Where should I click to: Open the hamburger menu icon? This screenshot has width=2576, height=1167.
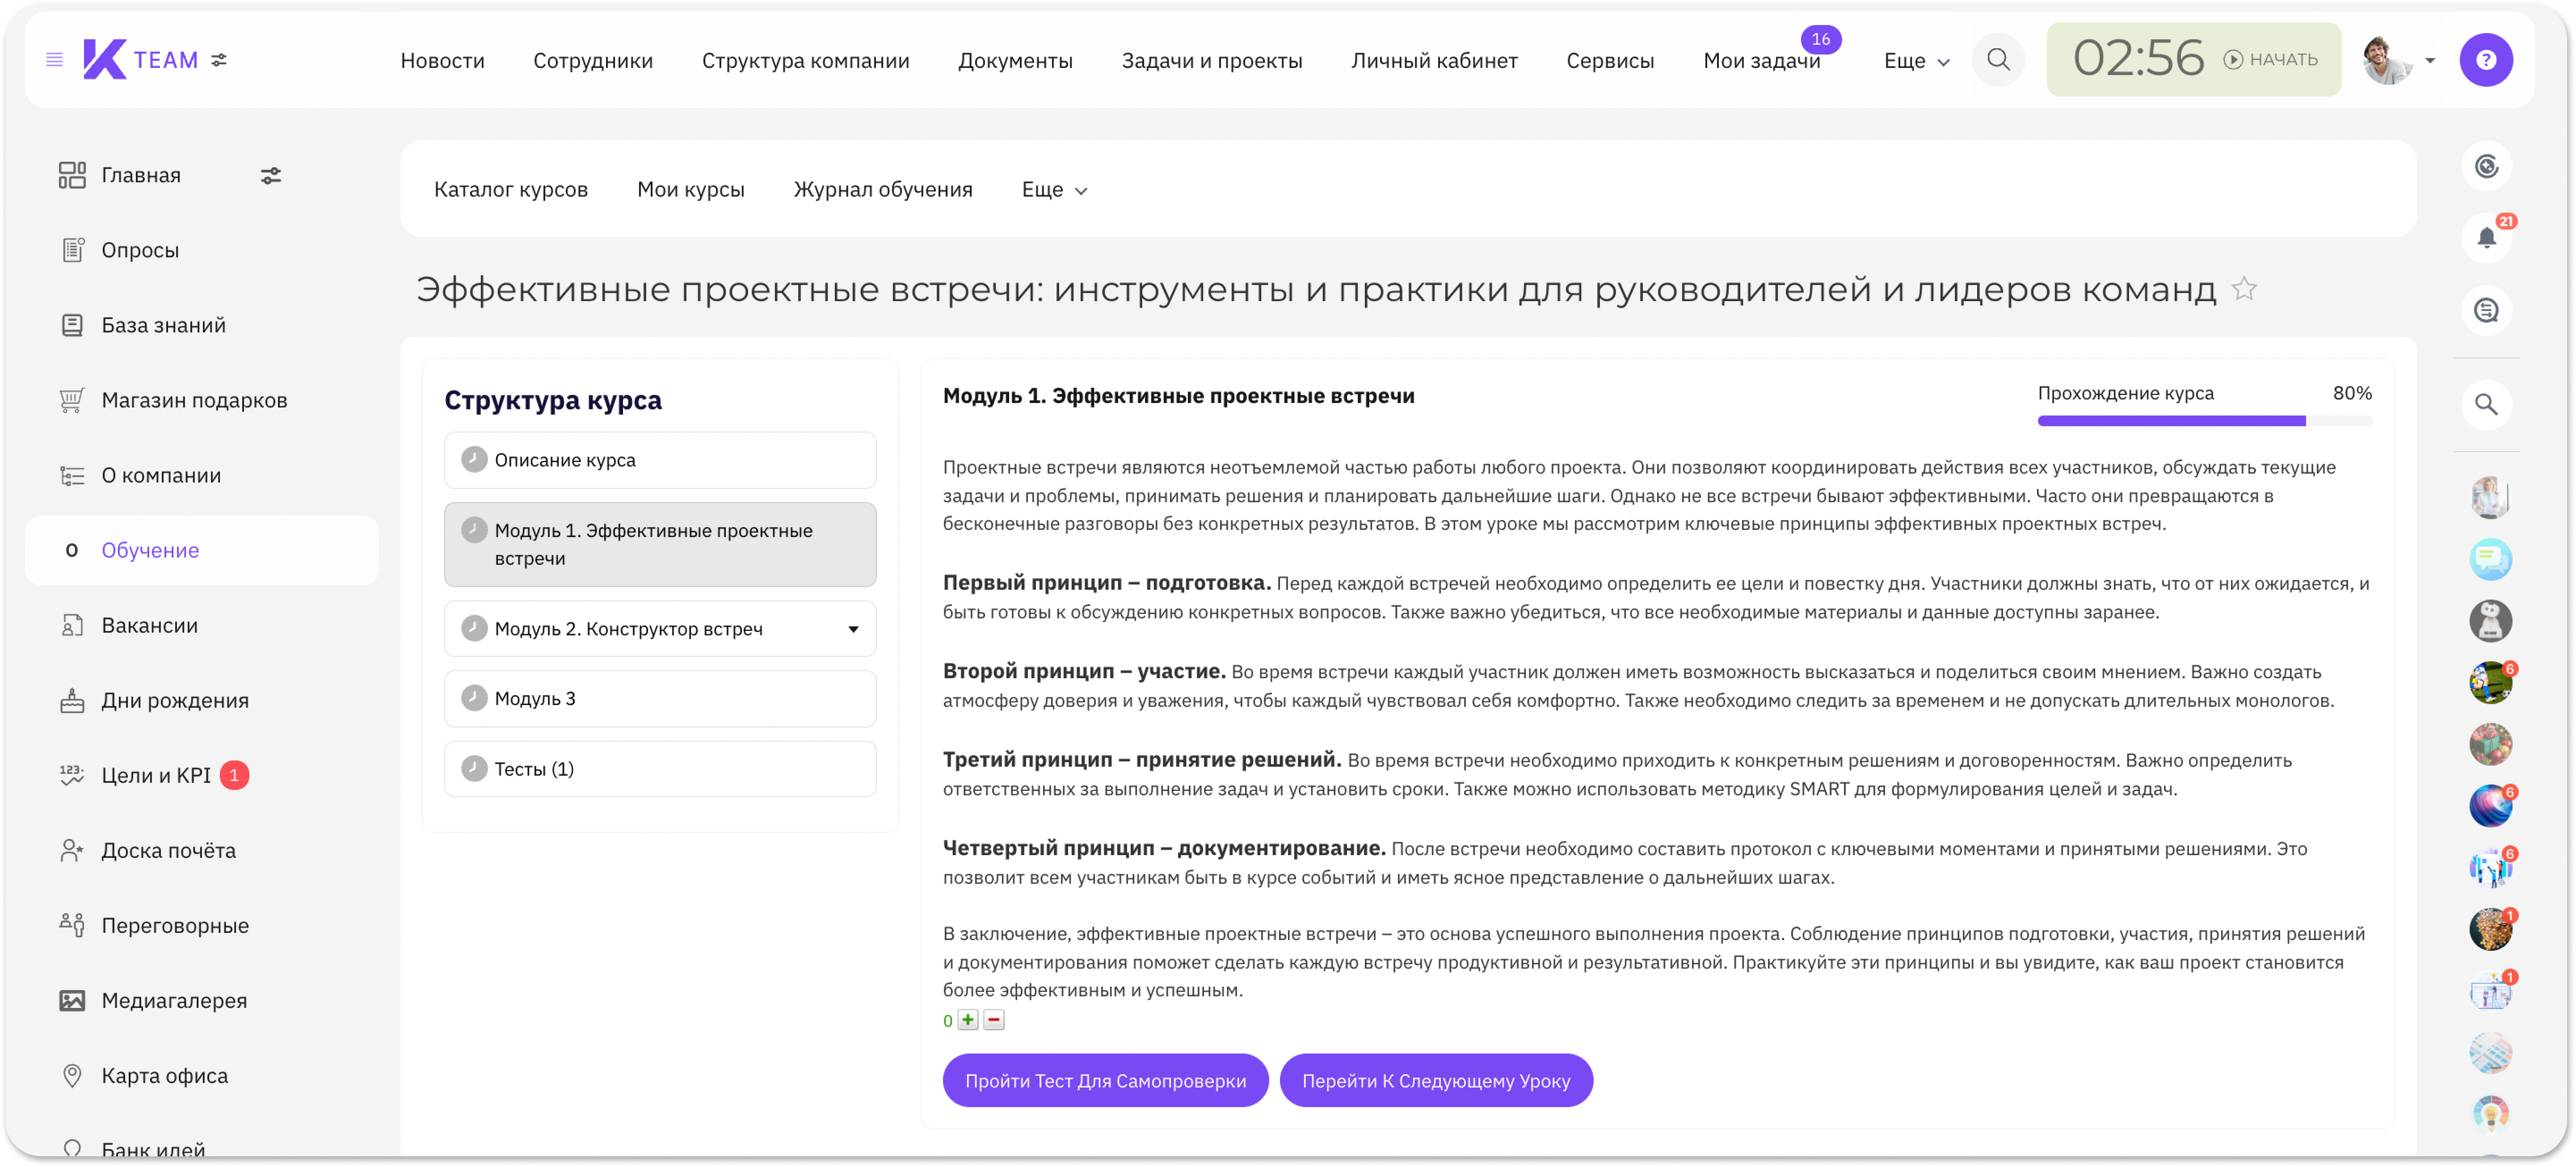pos(54,60)
